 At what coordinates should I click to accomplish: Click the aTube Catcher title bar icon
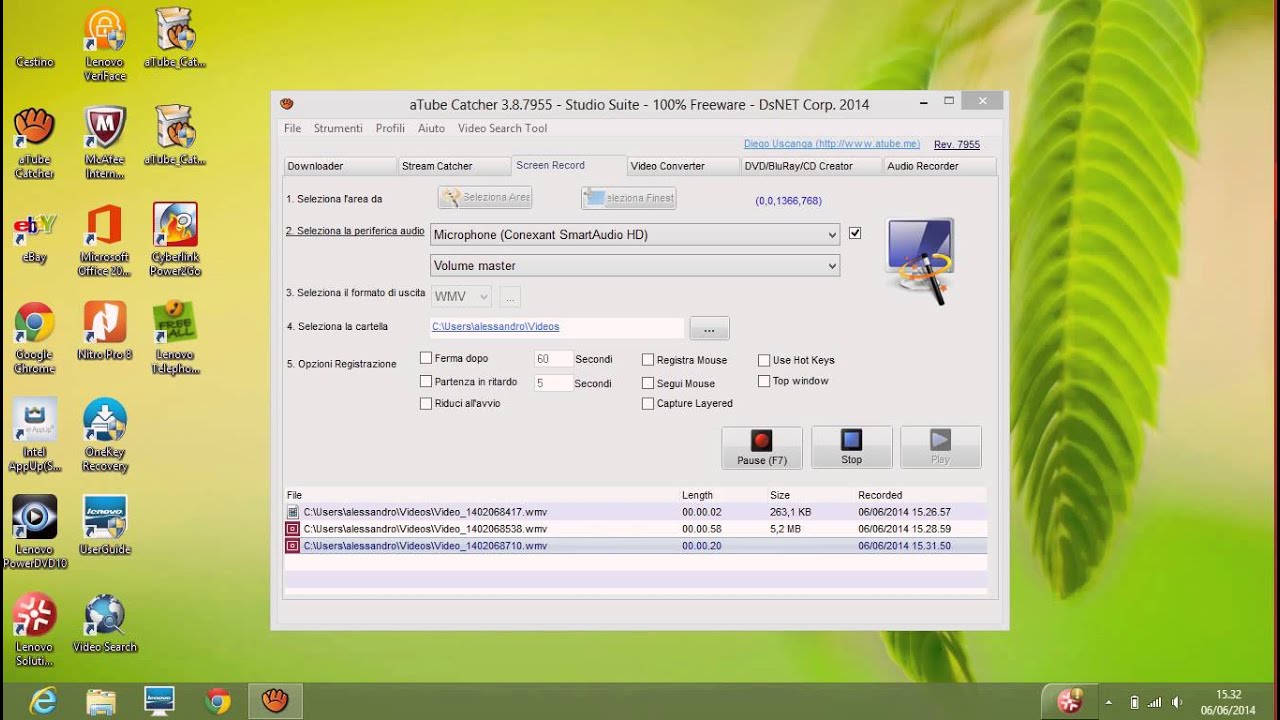(x=287, y=103)
